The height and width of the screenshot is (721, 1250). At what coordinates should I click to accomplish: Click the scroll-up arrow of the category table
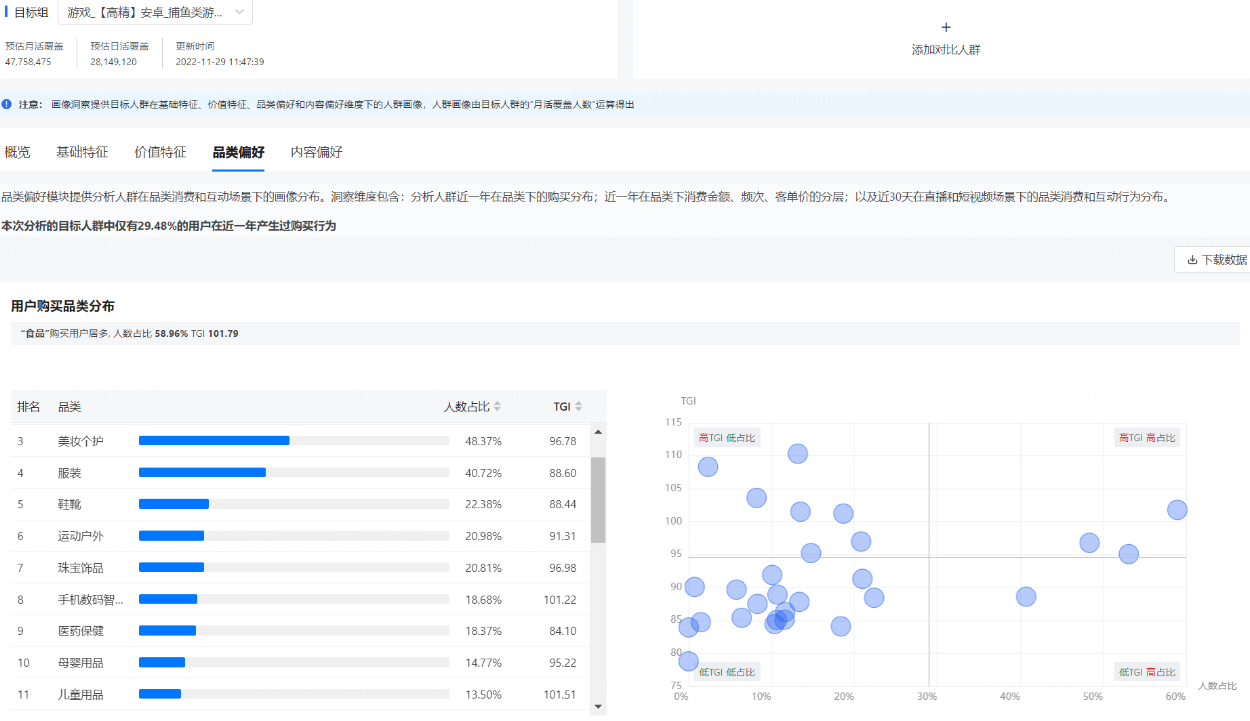pos(598,430)
